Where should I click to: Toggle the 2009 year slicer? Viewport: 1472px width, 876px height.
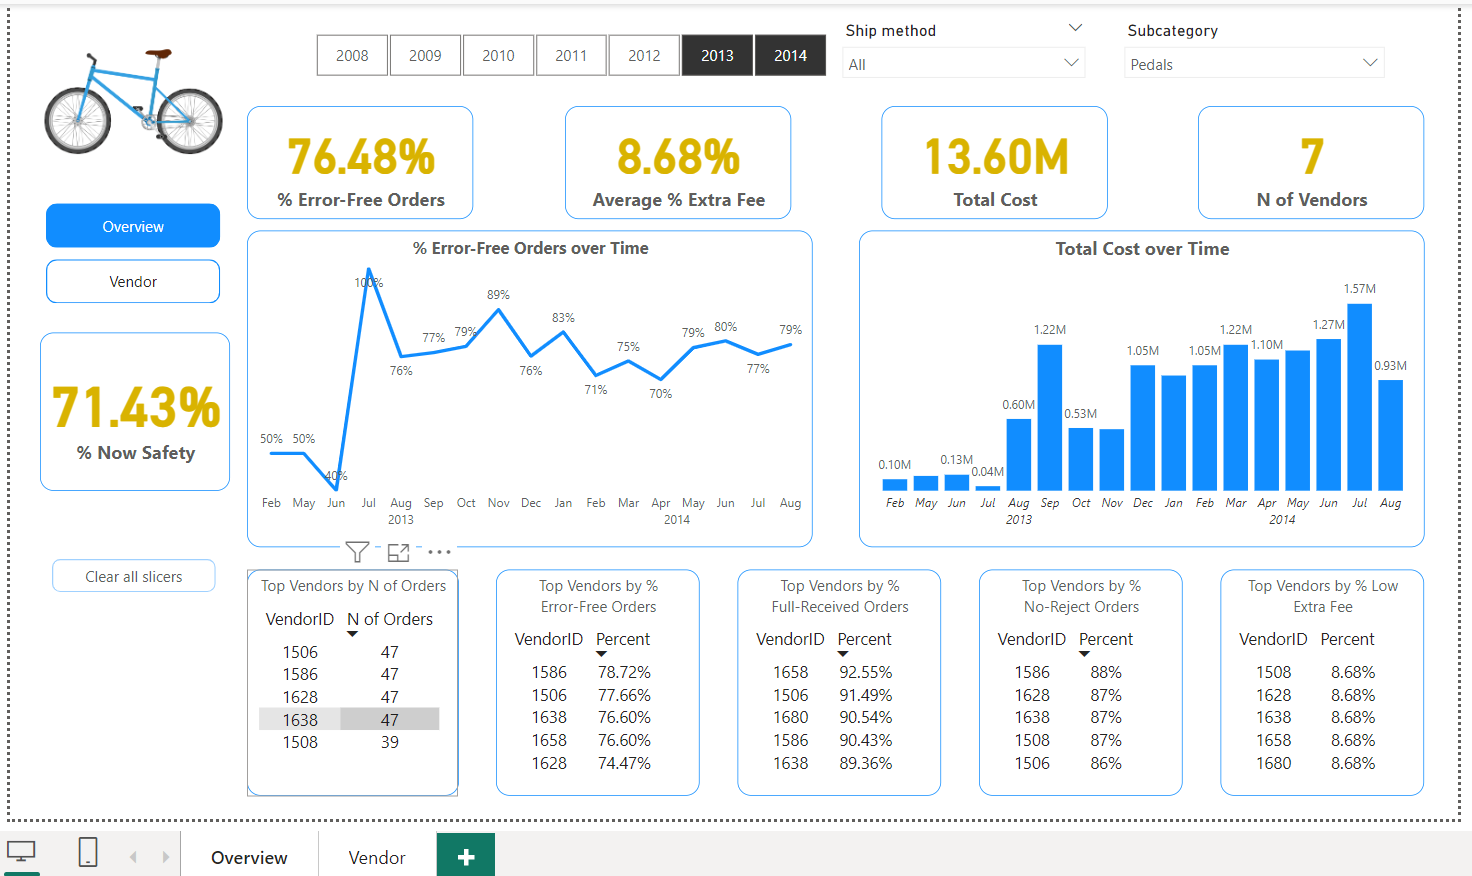click(425, 55)
